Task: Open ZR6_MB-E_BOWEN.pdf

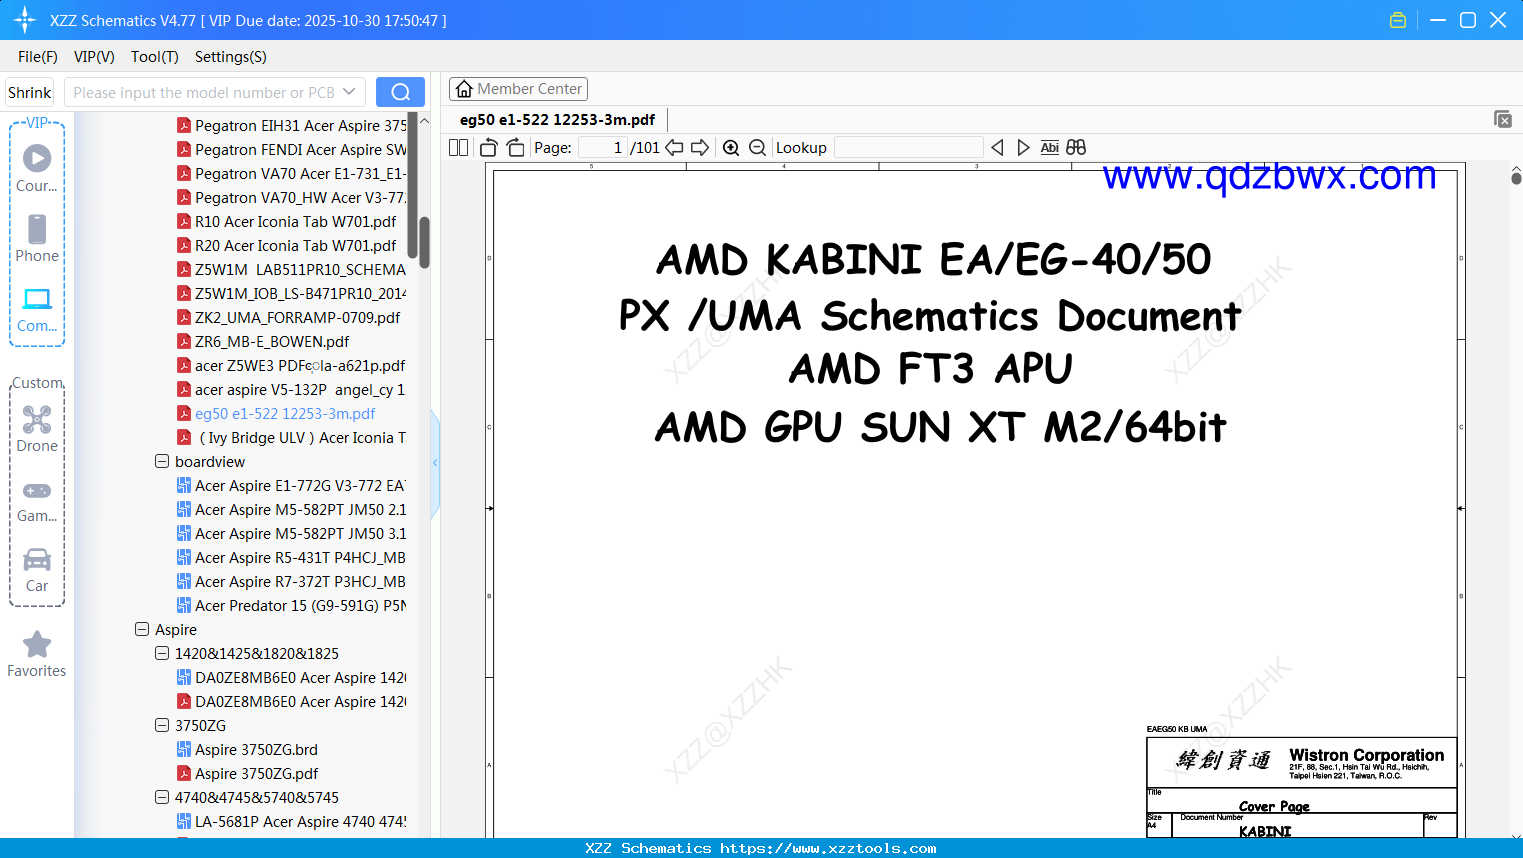Action: (x=264, y=342)
